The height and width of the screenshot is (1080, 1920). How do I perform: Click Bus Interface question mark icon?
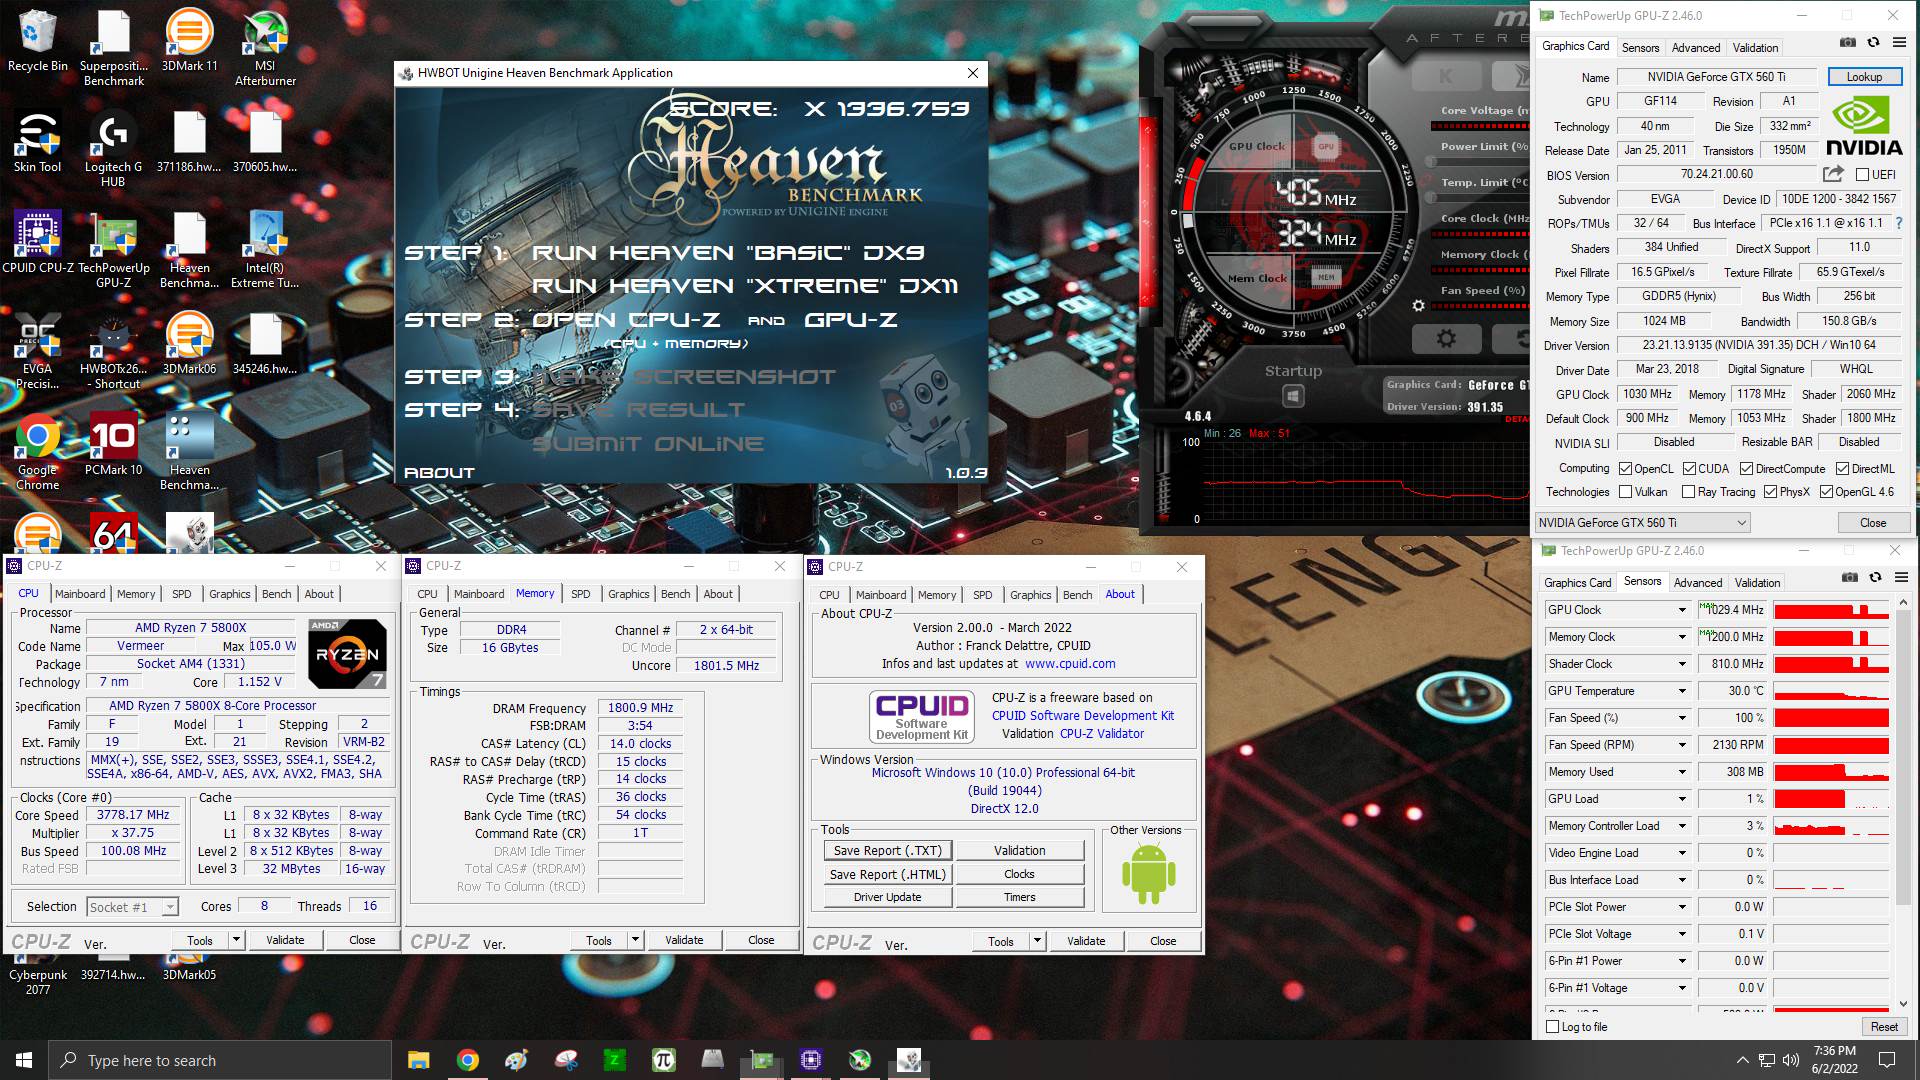pos(1899,223)
